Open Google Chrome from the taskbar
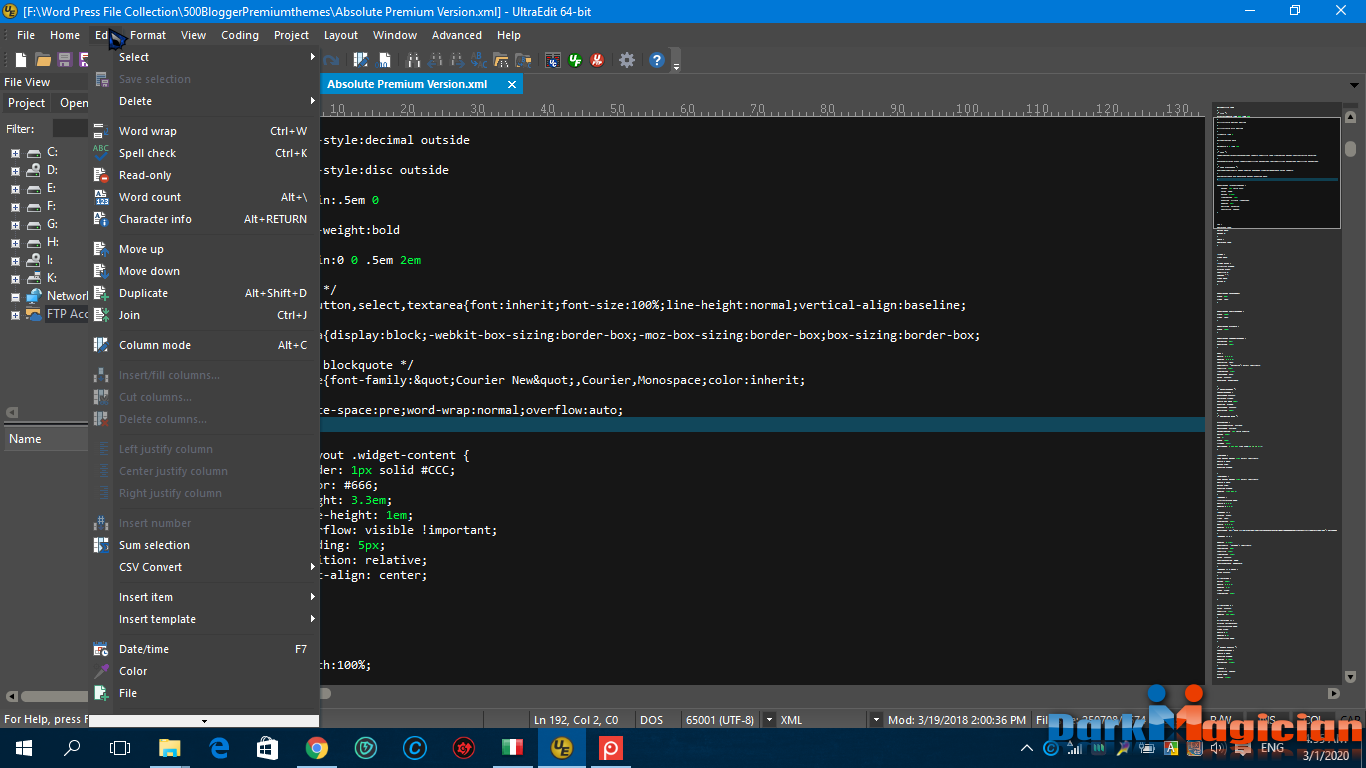Image resolution: width=1366 pixels, height=768 pixels. tap(317, 748)
